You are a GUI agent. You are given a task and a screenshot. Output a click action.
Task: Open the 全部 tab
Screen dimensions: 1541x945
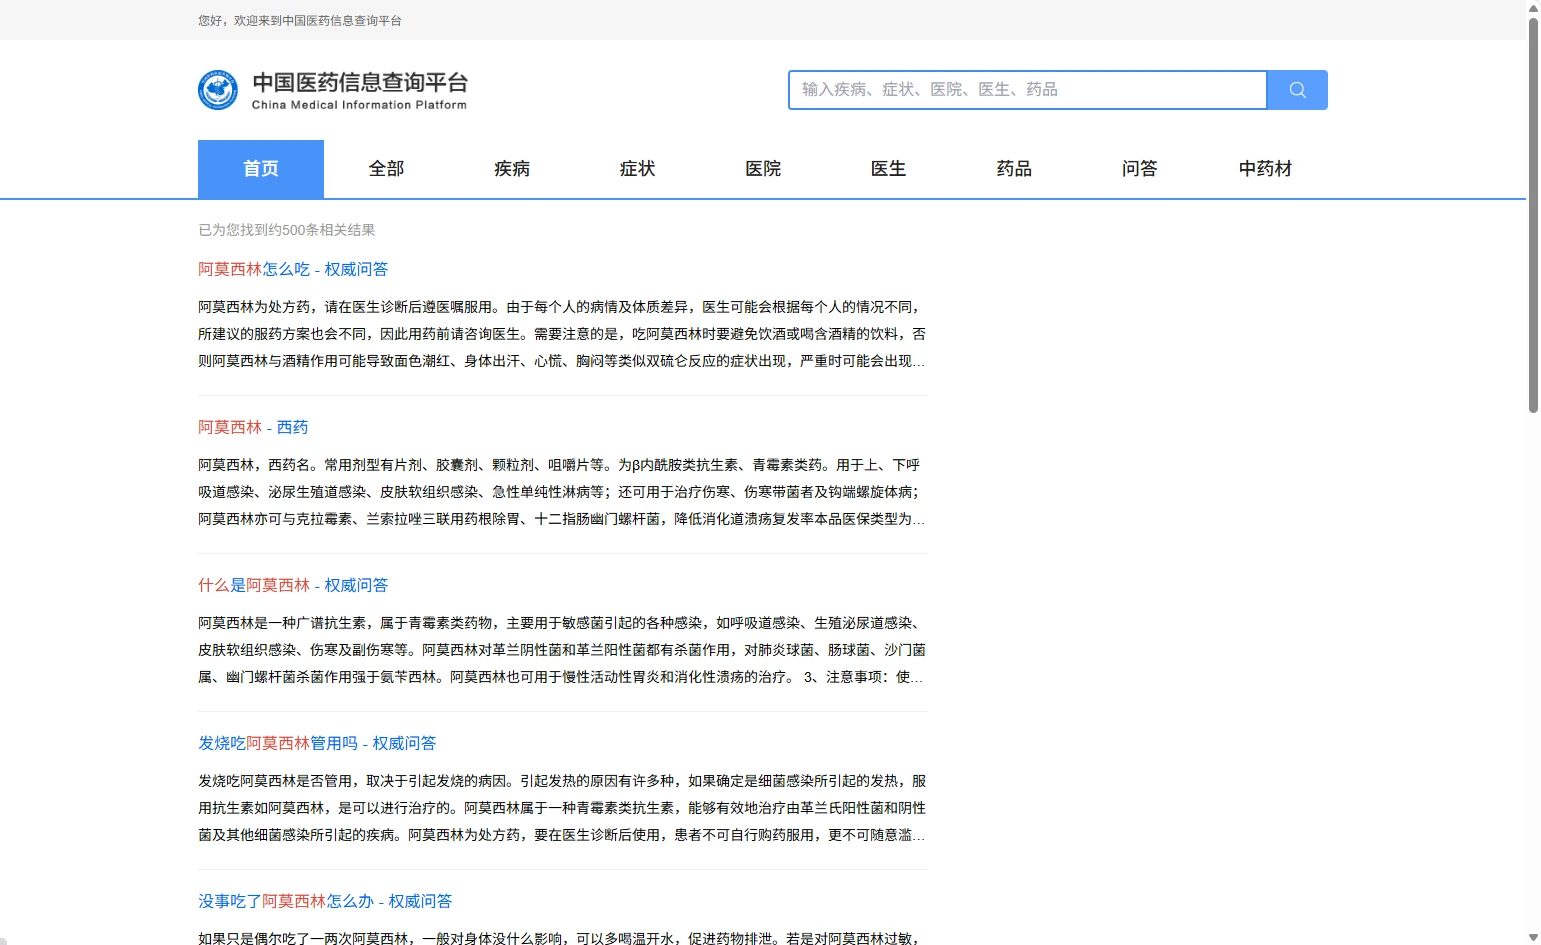[386, 169]
